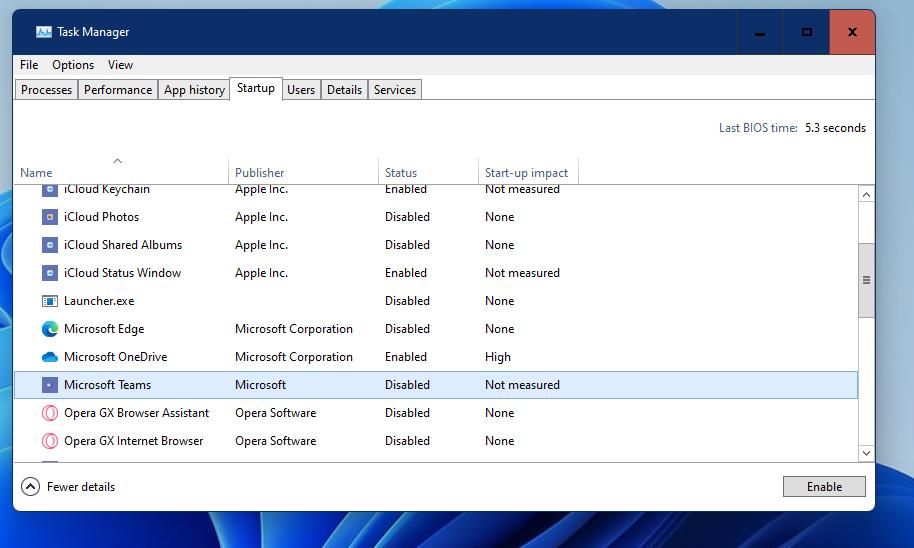Select the Launcher.exe entry name
Viewport: 914px width, 548px height.
click(x=99, y=301)
